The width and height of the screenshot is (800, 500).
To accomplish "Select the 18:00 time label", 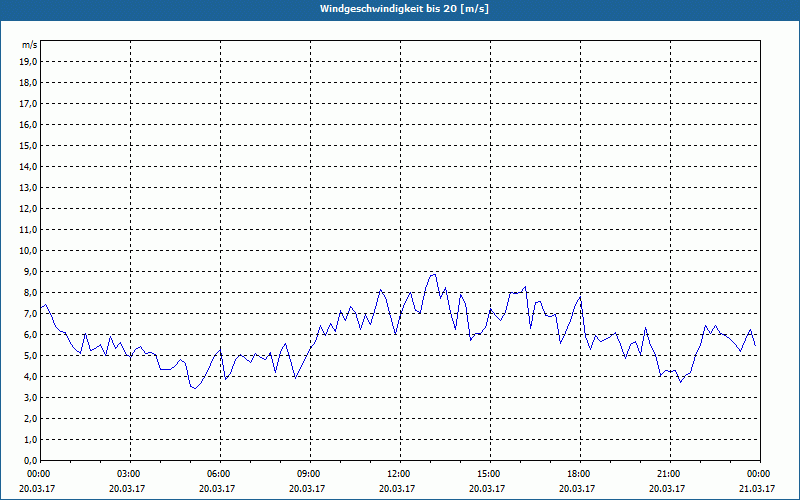I will (x=580, y=474).
